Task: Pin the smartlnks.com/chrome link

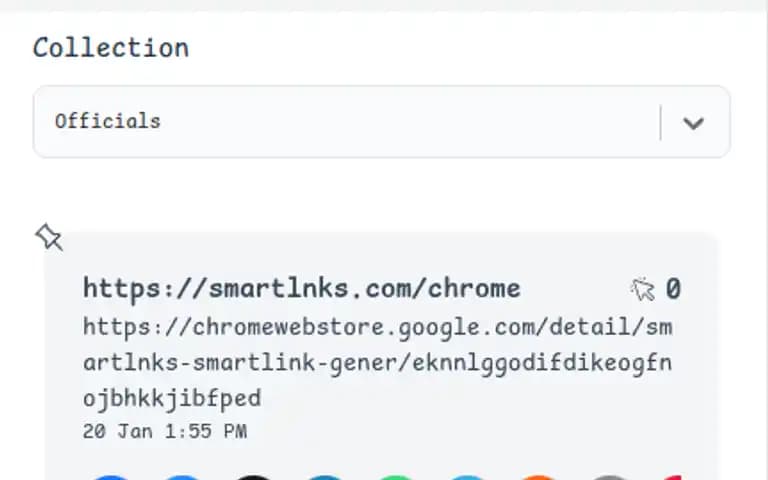Action: click(49, 238)
